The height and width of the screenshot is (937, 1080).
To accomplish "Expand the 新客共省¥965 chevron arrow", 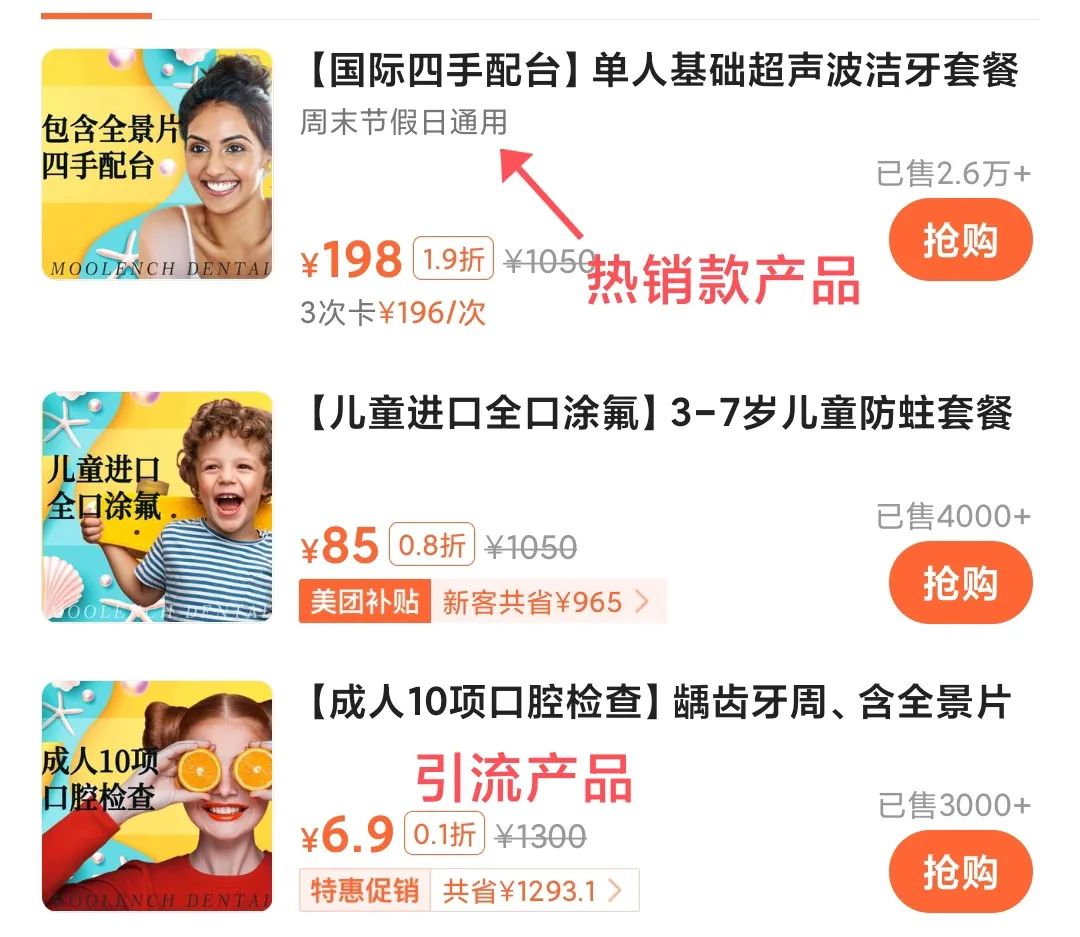I will coord(642,601).
